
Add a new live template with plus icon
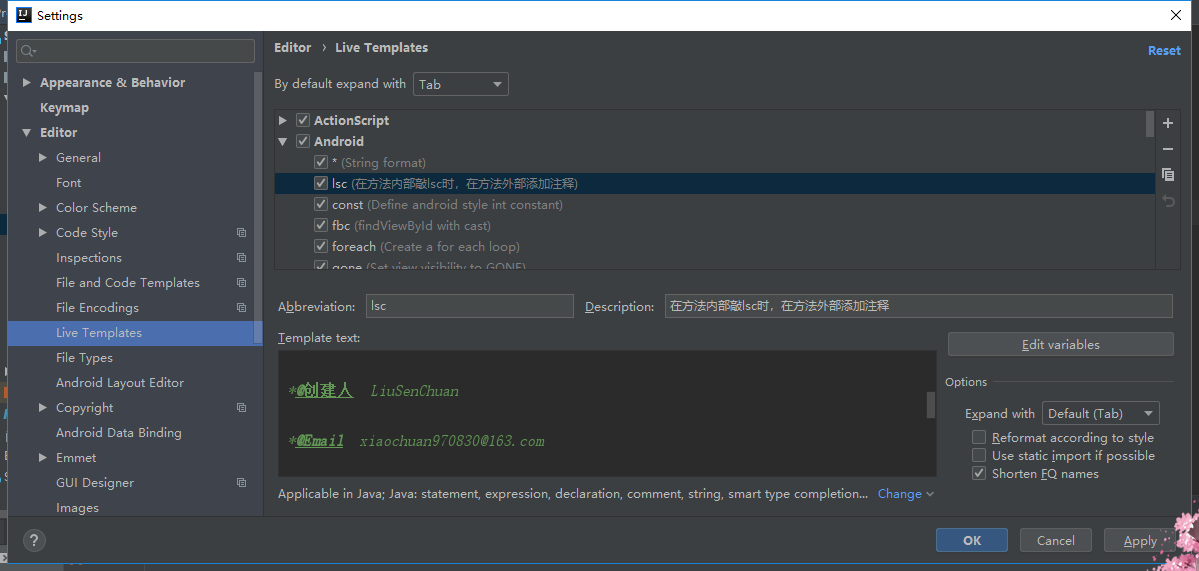(x=1168, y=123)
